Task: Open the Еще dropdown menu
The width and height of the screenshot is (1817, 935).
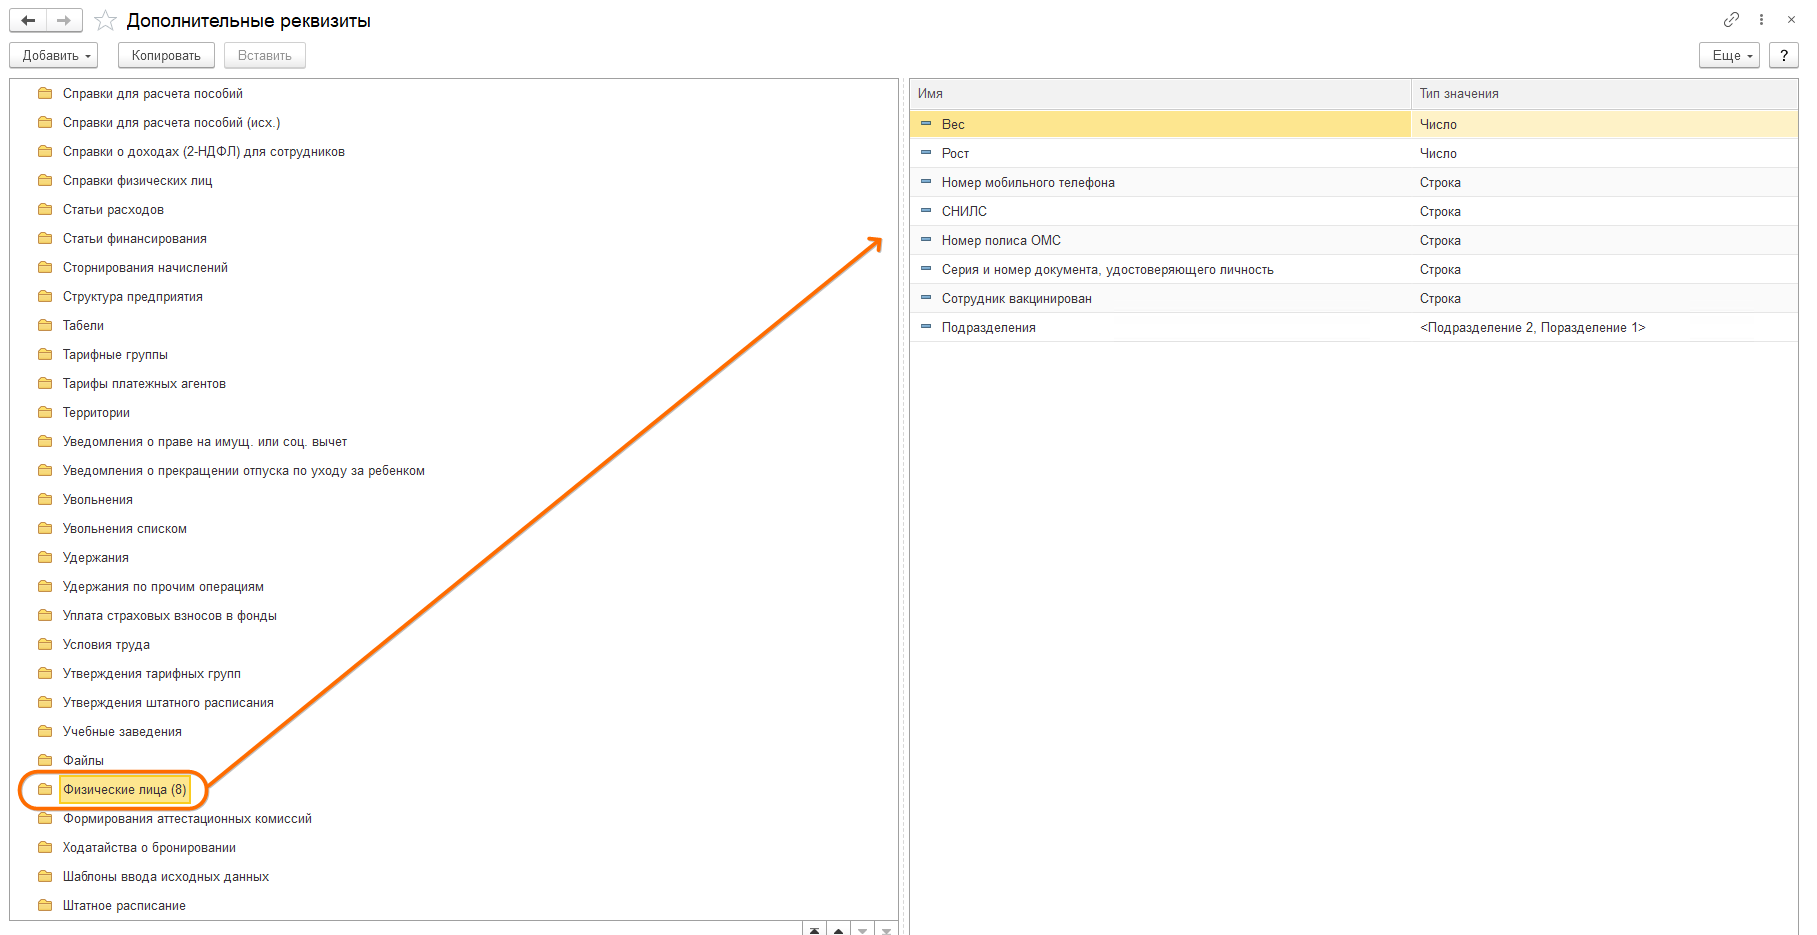Action: pyautogui.click(x=1730, y=55)
